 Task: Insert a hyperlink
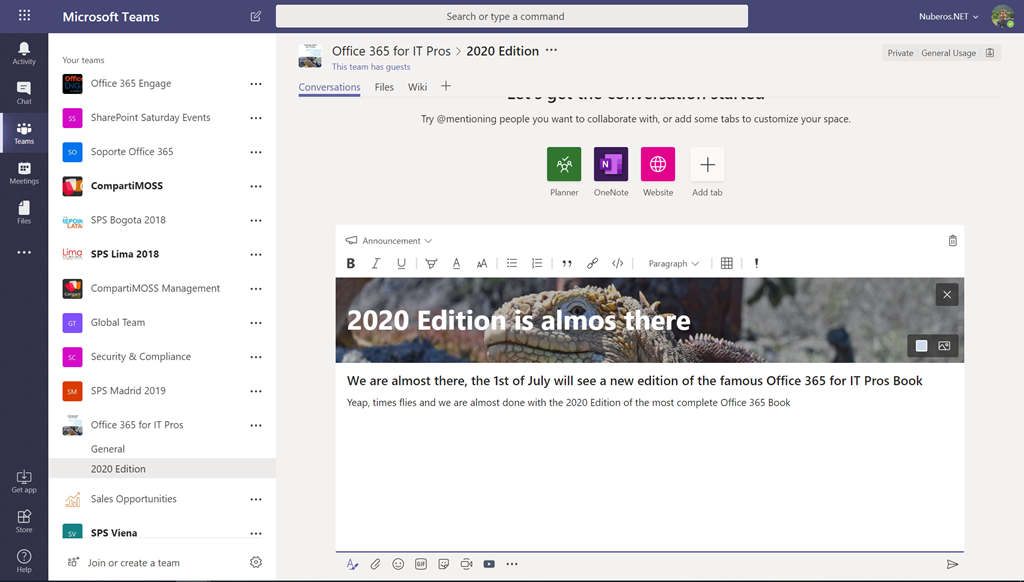pyautogui.click(x=592, y=263)
